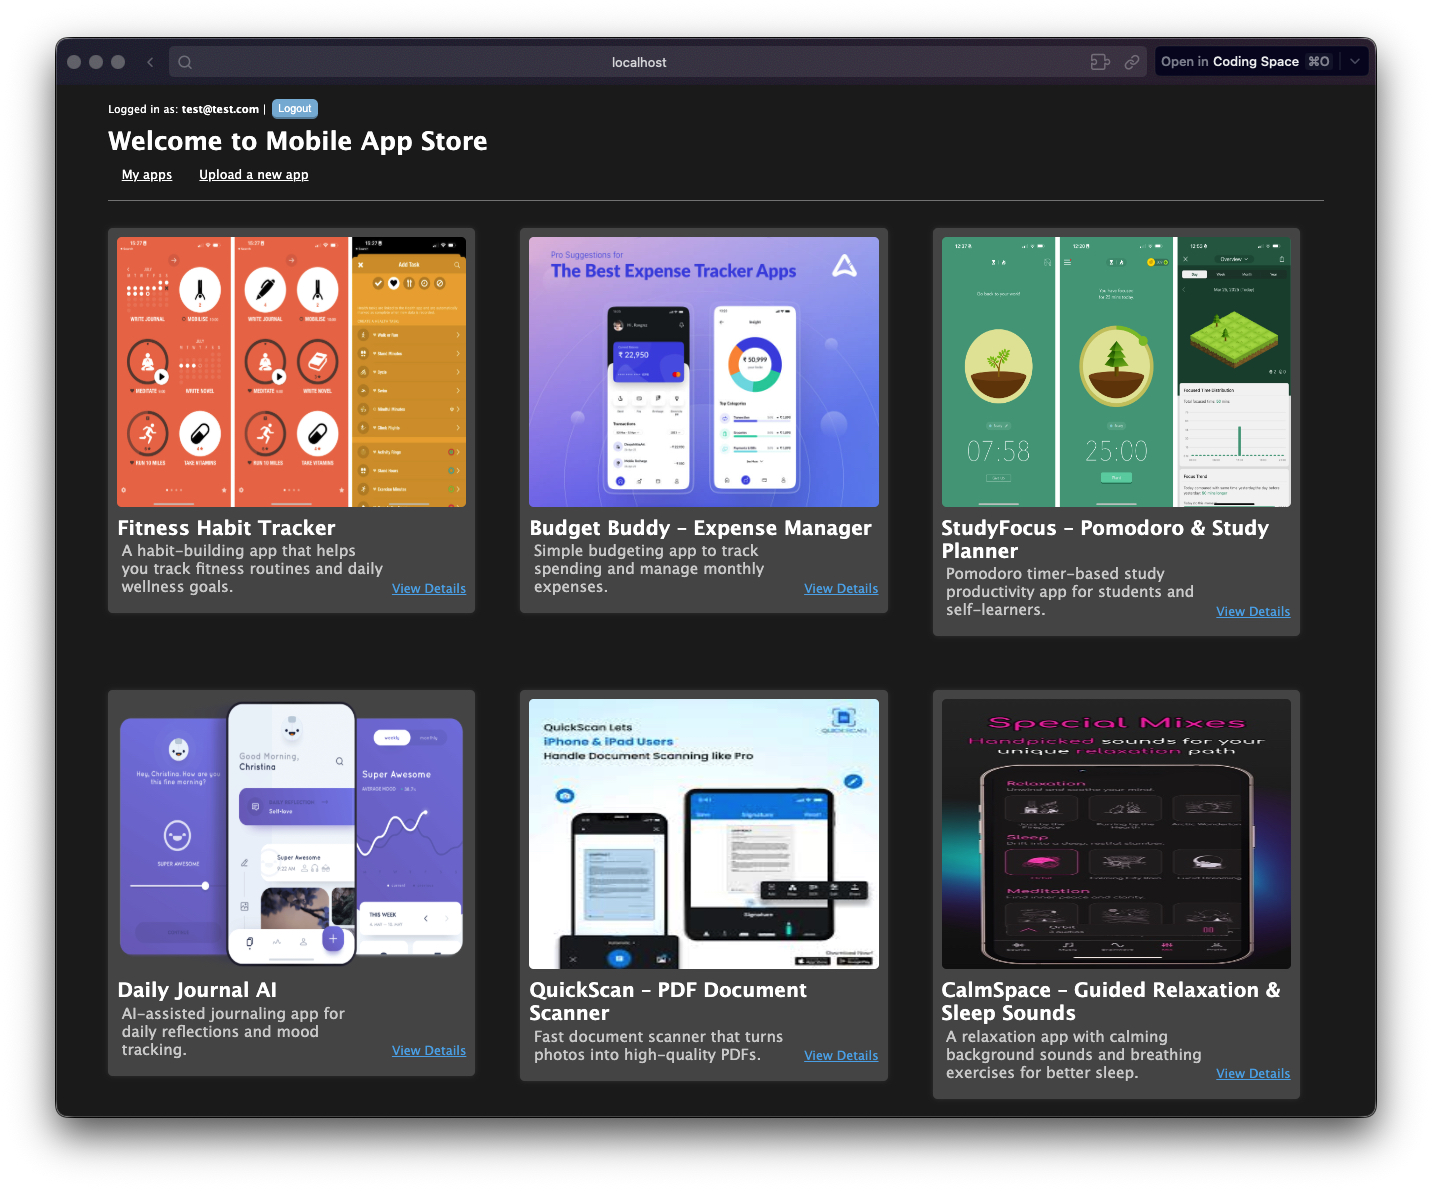Expand the dropdown next to Open in Coding Space
The height and width of the screenshot is (1191, 1432).
(x=1355, y=61)
